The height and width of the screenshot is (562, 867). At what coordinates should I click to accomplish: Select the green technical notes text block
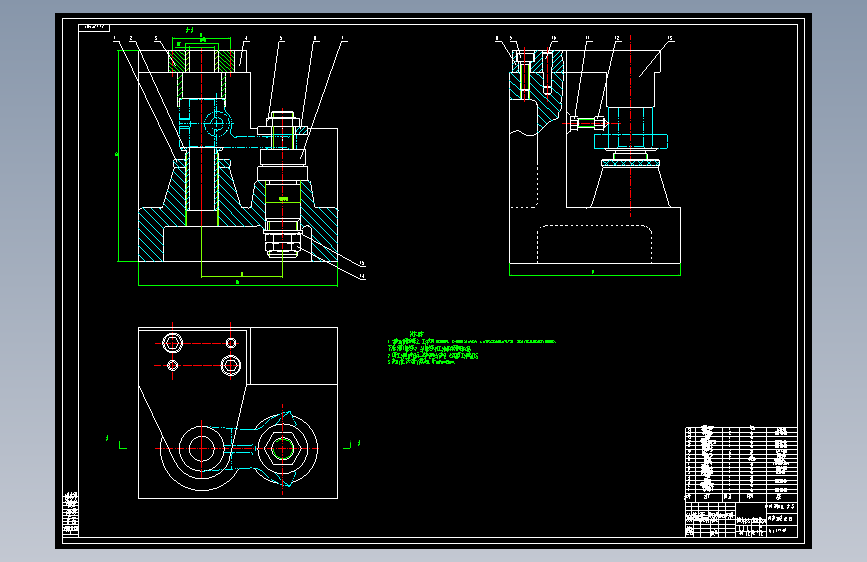pos(471,348)
